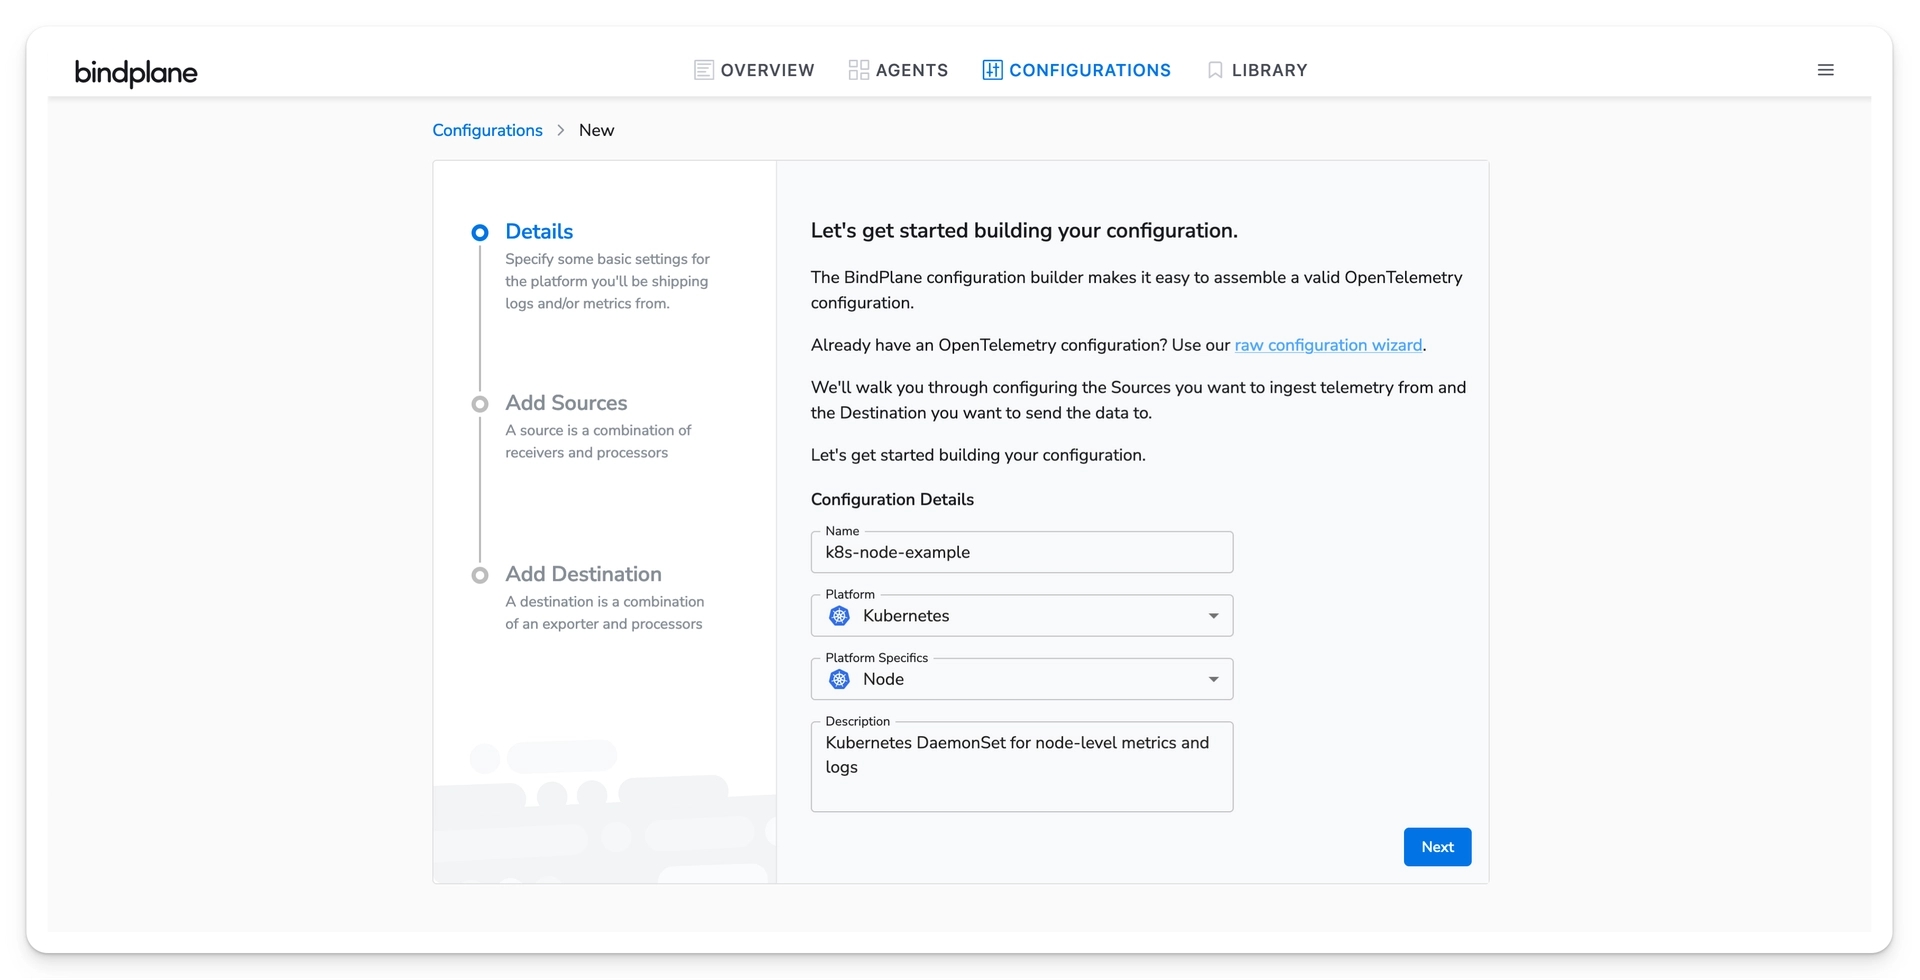Click the Add Sources step circle
This screenshot has height=980, width=1920.
click(481, 404)
